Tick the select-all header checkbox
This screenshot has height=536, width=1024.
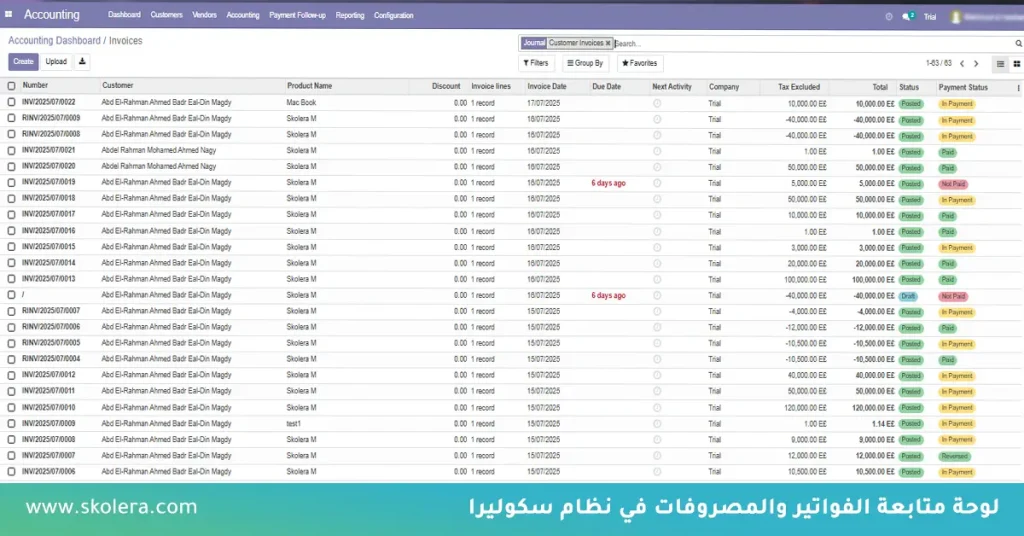(x=11, y=86)
